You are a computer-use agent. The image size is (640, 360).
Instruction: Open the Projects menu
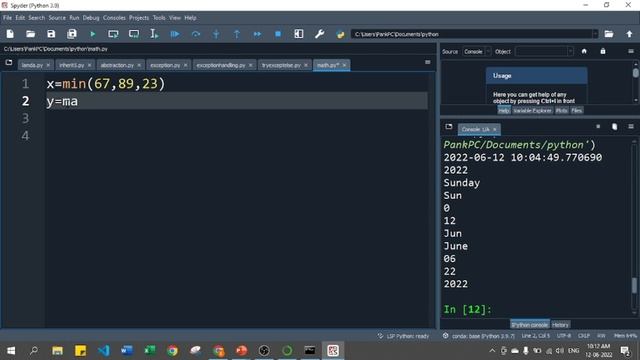(139, 18)
